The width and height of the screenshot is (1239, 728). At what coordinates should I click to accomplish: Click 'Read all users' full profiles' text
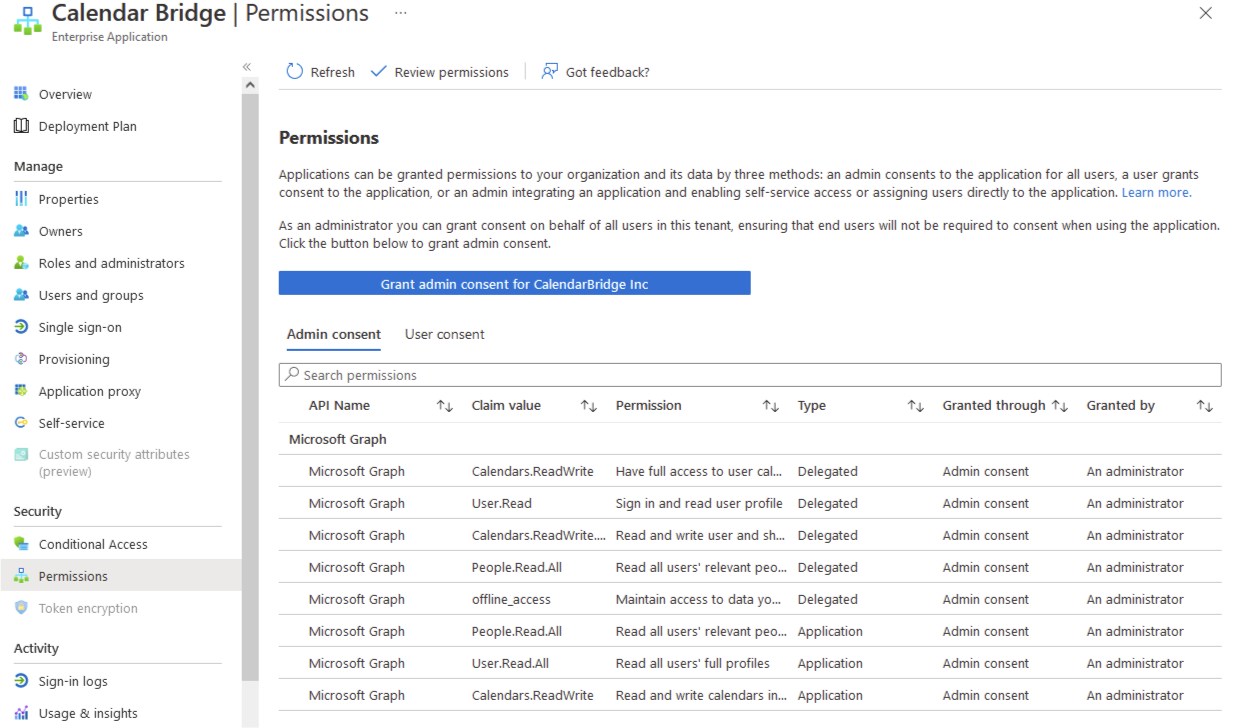693,663
